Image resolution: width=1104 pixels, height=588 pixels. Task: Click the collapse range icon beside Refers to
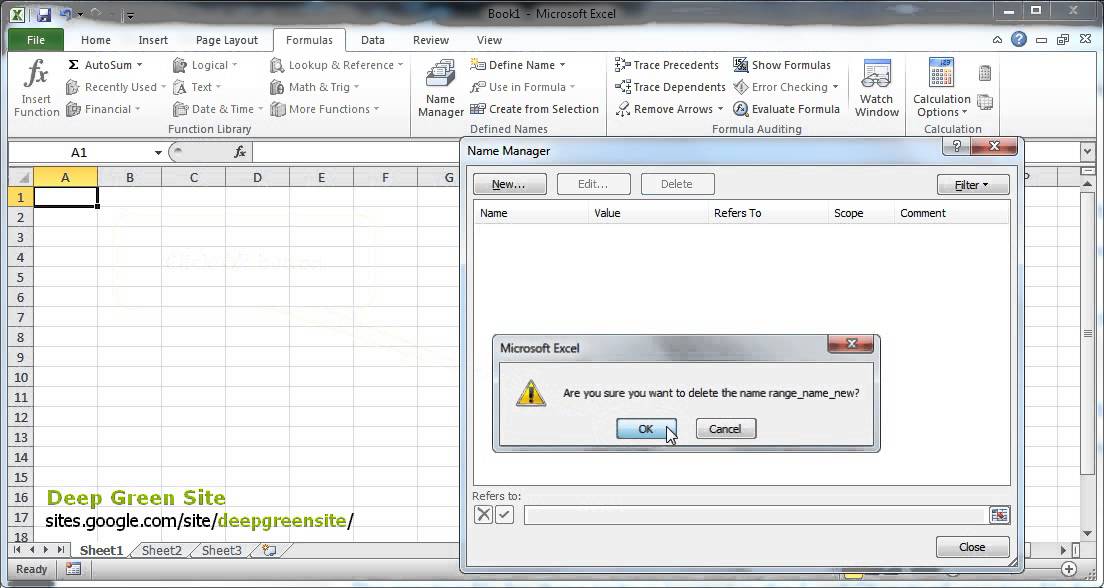pyautogui.click(x=999, y=515)
